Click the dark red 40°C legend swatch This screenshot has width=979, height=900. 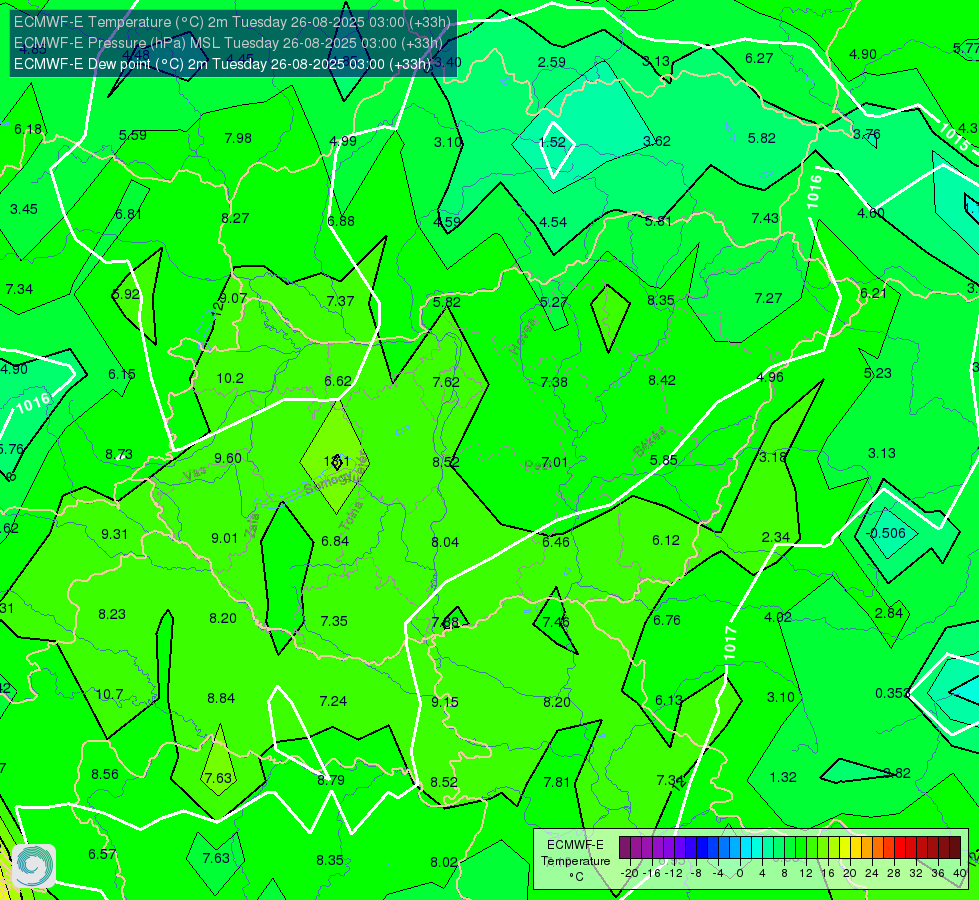click(955, 848)
